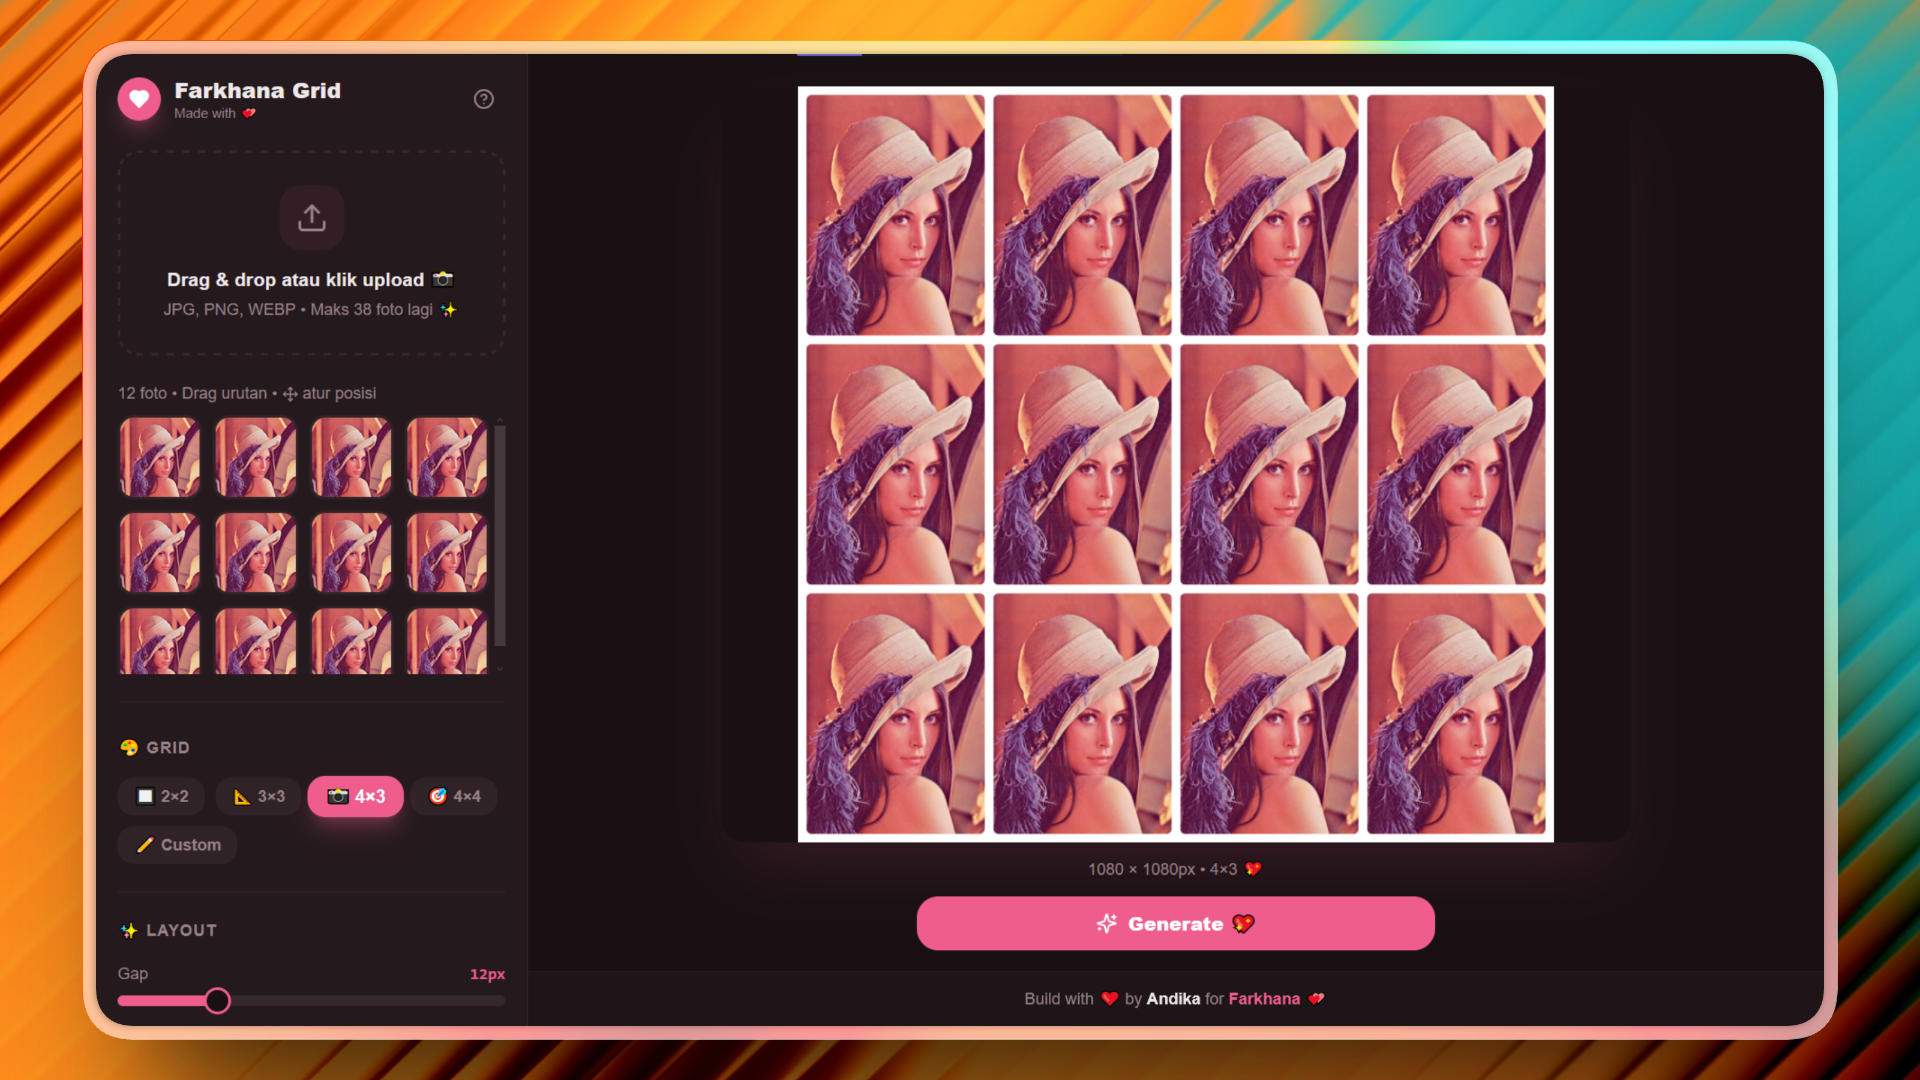The height and width of the screenshot is (1080, 1920).
Task: Click the photo list scrollbar
Action: pos(500,536)
